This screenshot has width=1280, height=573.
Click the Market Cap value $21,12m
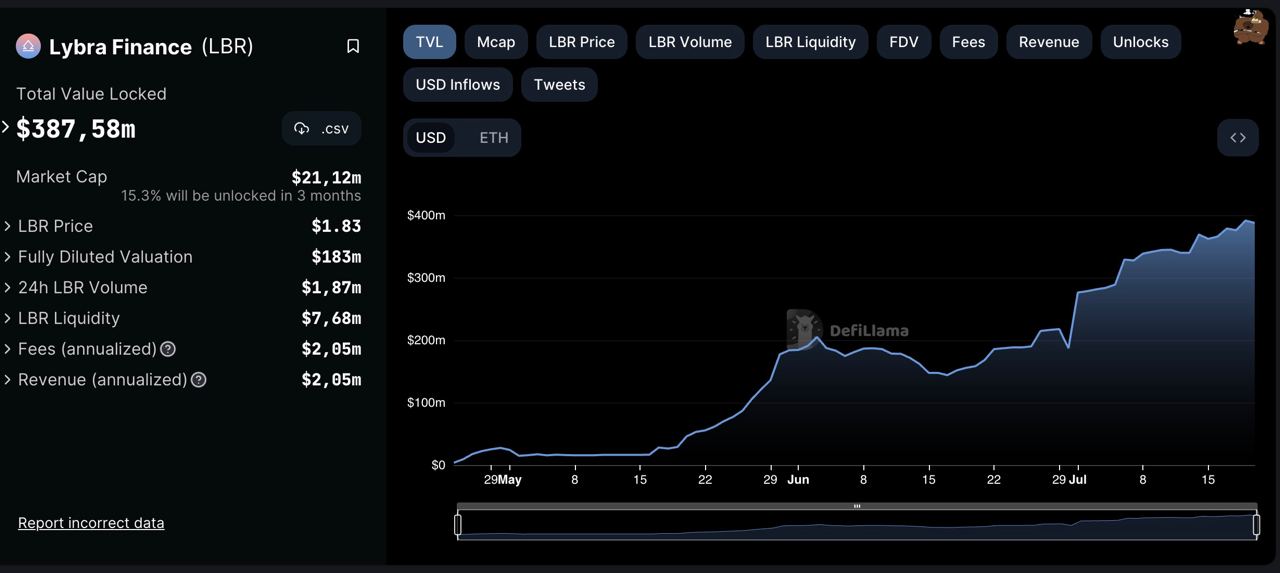click(x=326, y=177)
